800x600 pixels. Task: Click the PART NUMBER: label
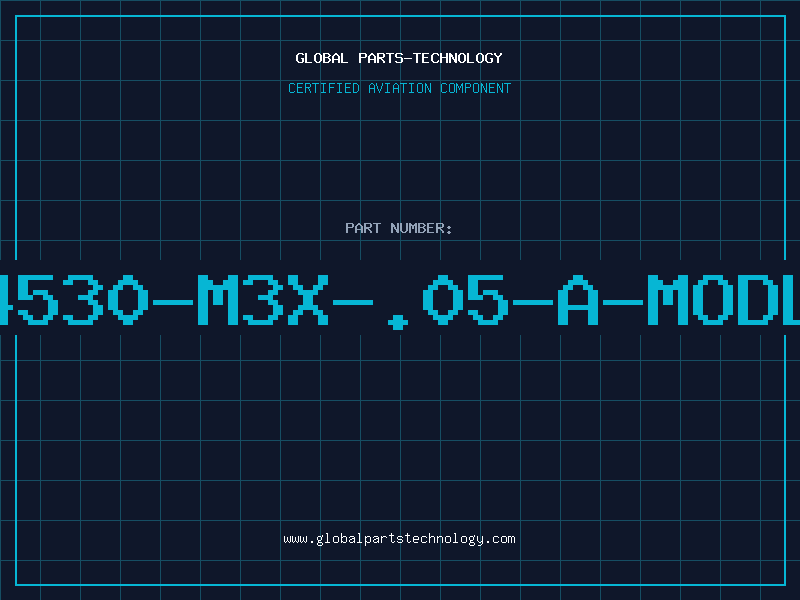399,228
